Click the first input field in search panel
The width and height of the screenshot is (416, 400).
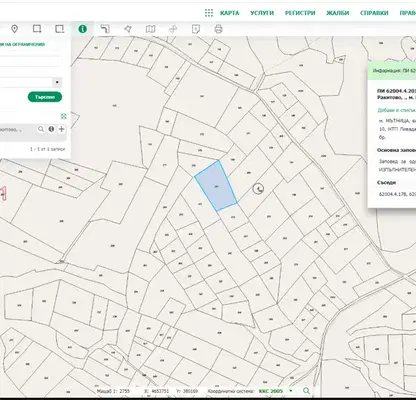pyautogui.click(x=30, y=62)
